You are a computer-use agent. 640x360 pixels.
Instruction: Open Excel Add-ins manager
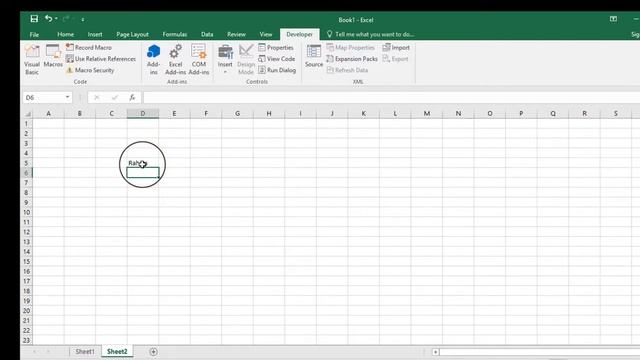[176, 60]
